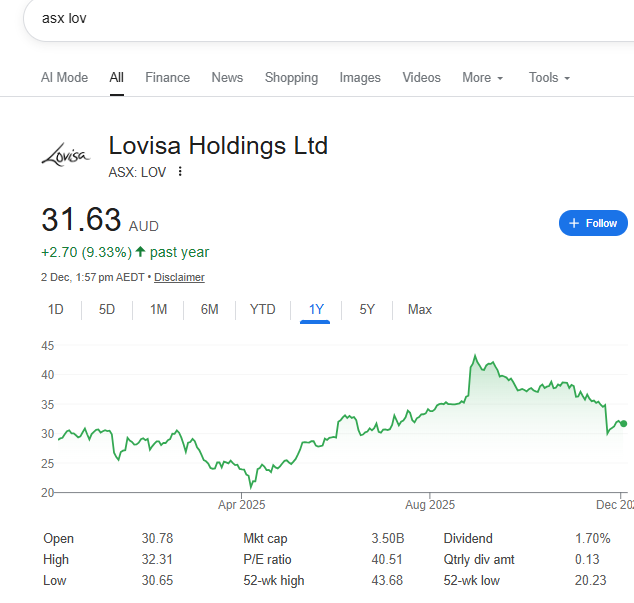Show the YTD chart range

click(x=262, y=309)
